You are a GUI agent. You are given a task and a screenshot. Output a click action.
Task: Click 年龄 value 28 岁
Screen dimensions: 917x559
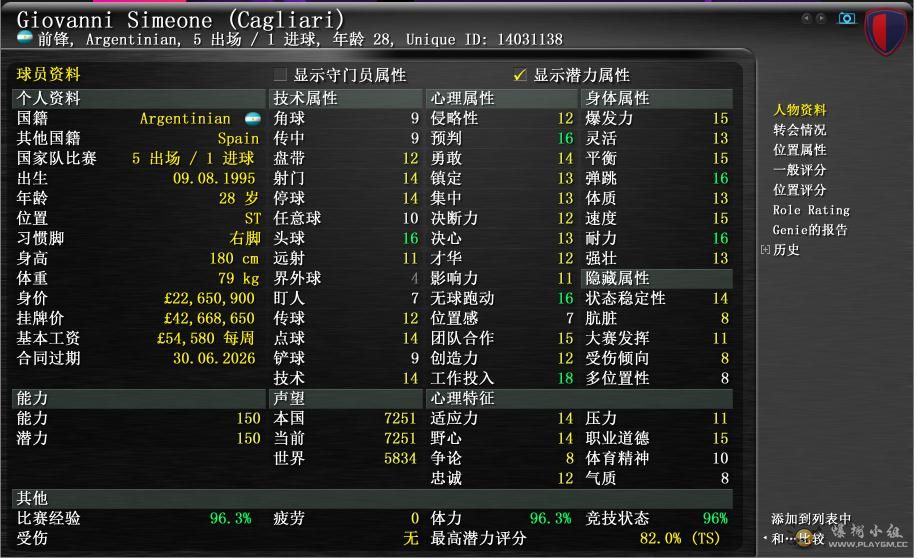239,198
